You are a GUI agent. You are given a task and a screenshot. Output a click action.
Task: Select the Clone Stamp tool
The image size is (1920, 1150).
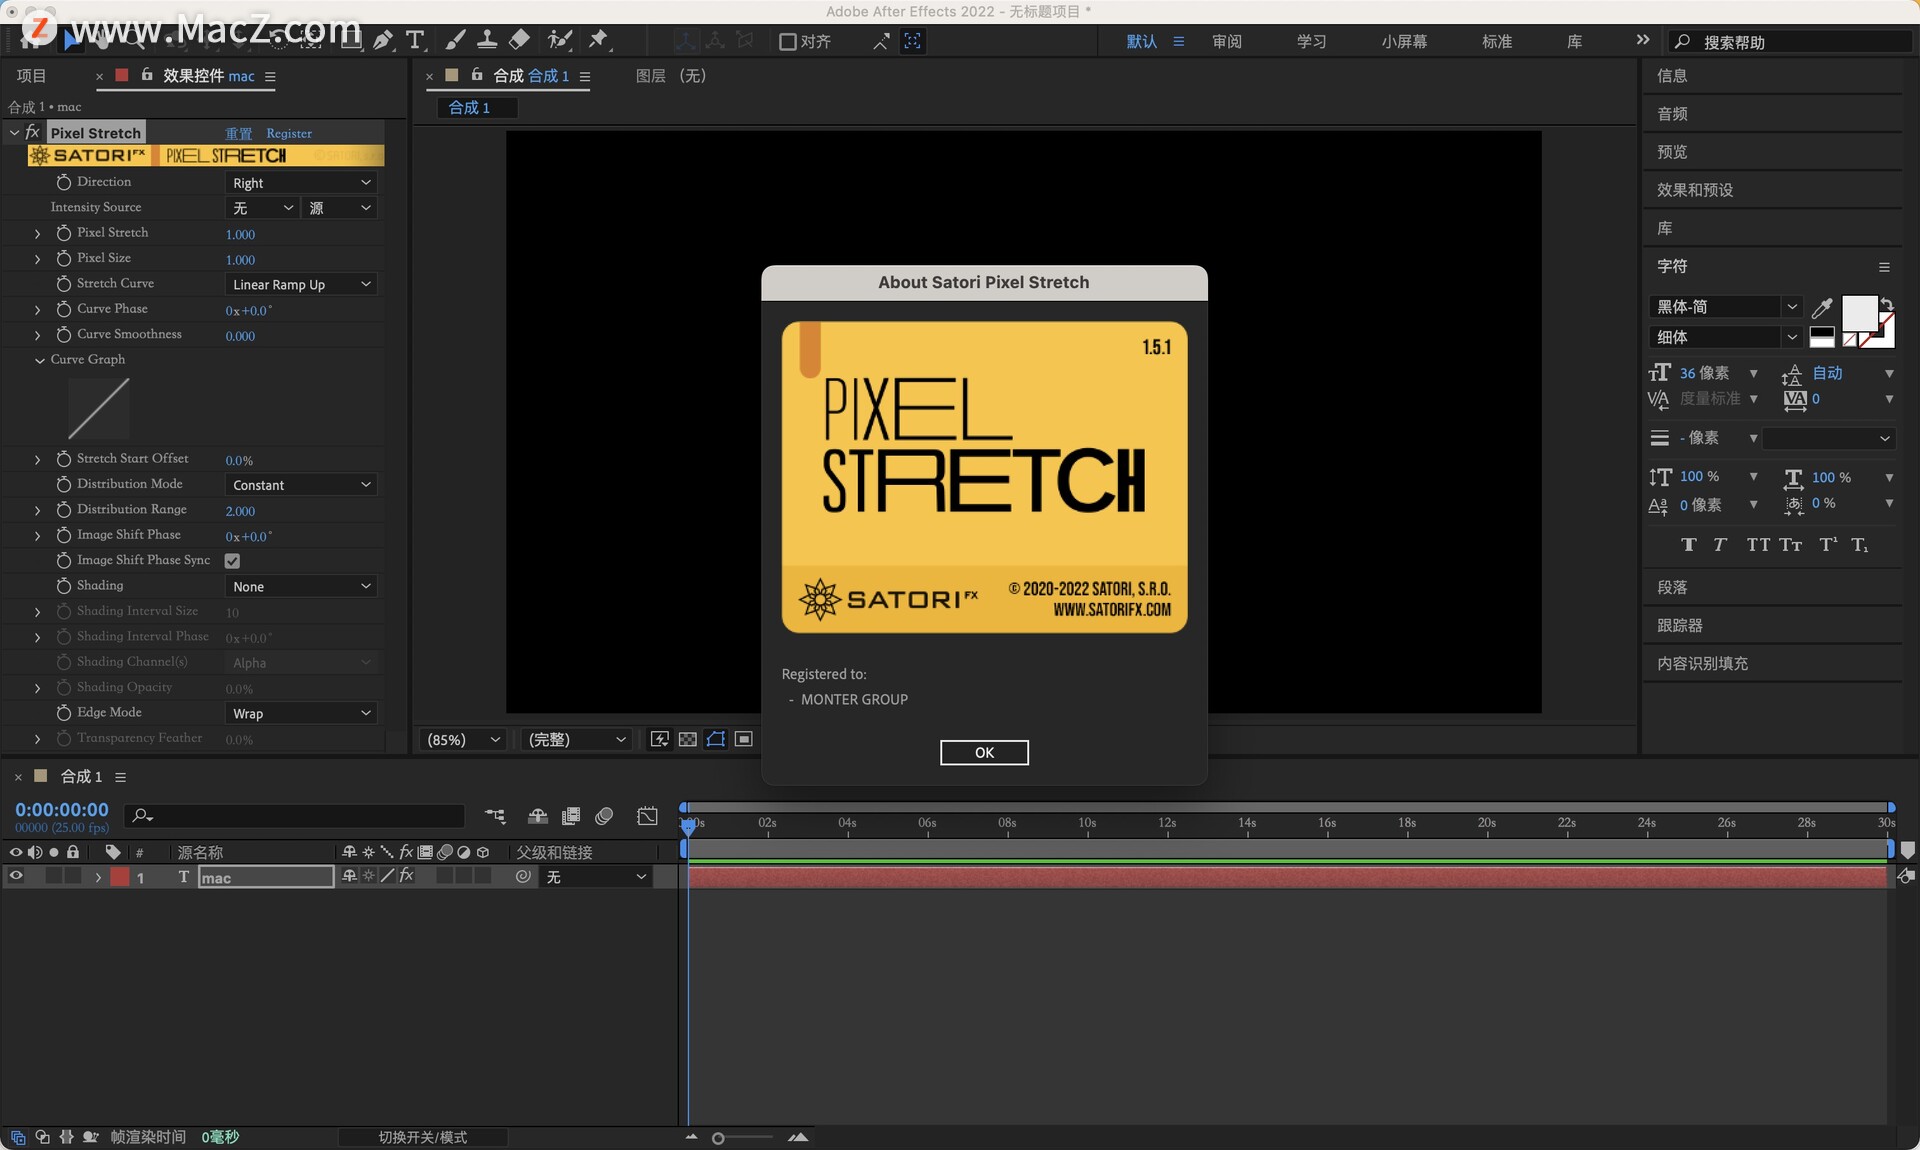(x=488, y=40)
